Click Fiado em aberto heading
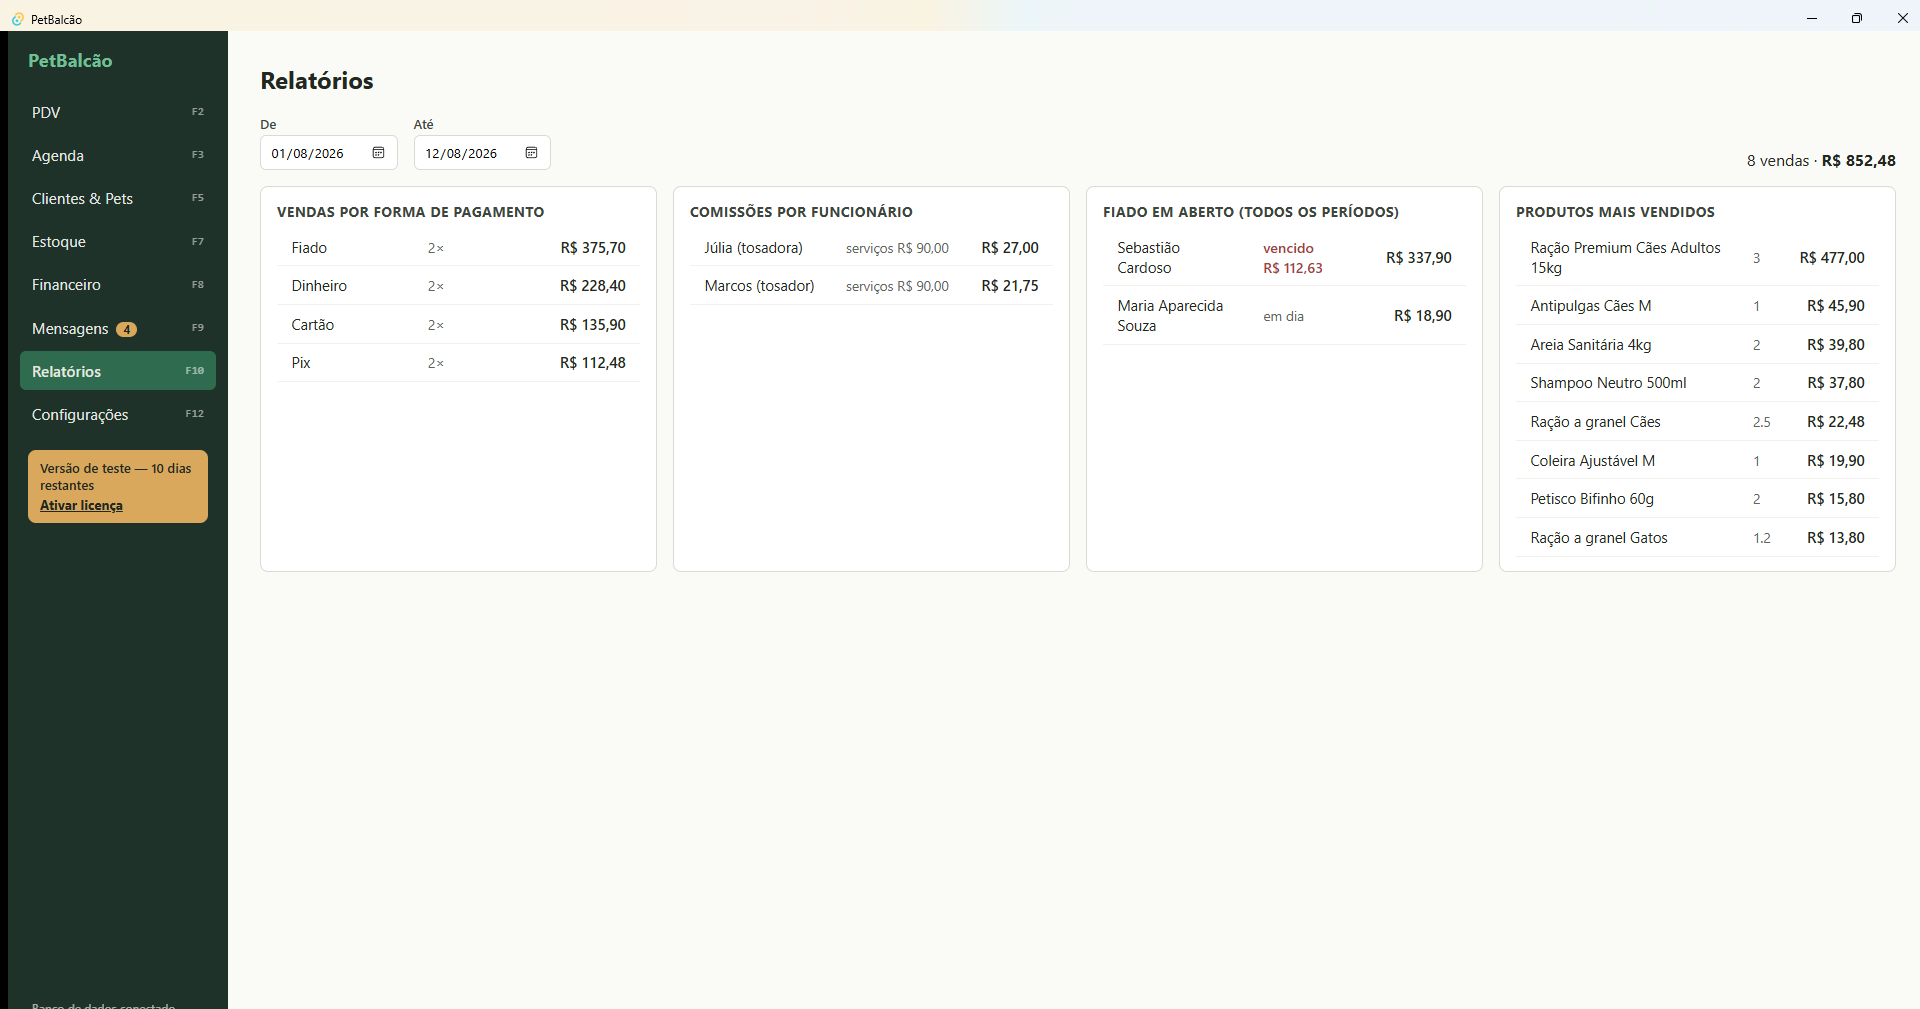This screenshot has width=1920, height=1009. coord(1251,212)
